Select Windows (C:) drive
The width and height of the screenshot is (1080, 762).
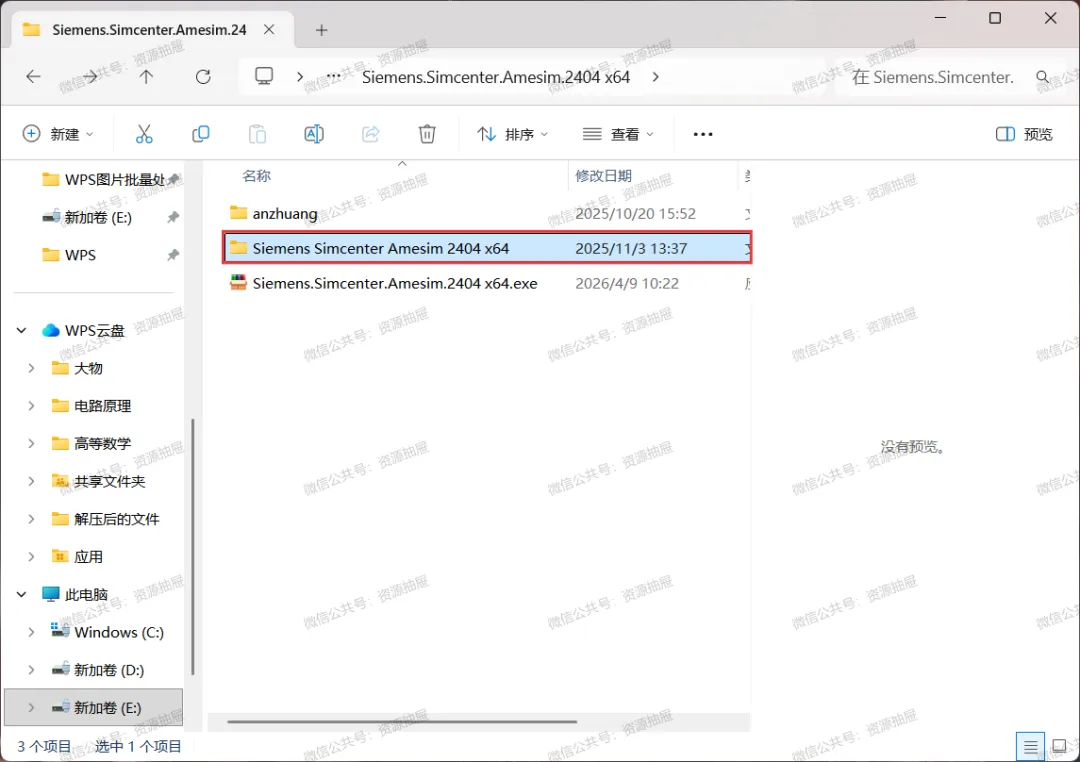[x=107, y=632]
